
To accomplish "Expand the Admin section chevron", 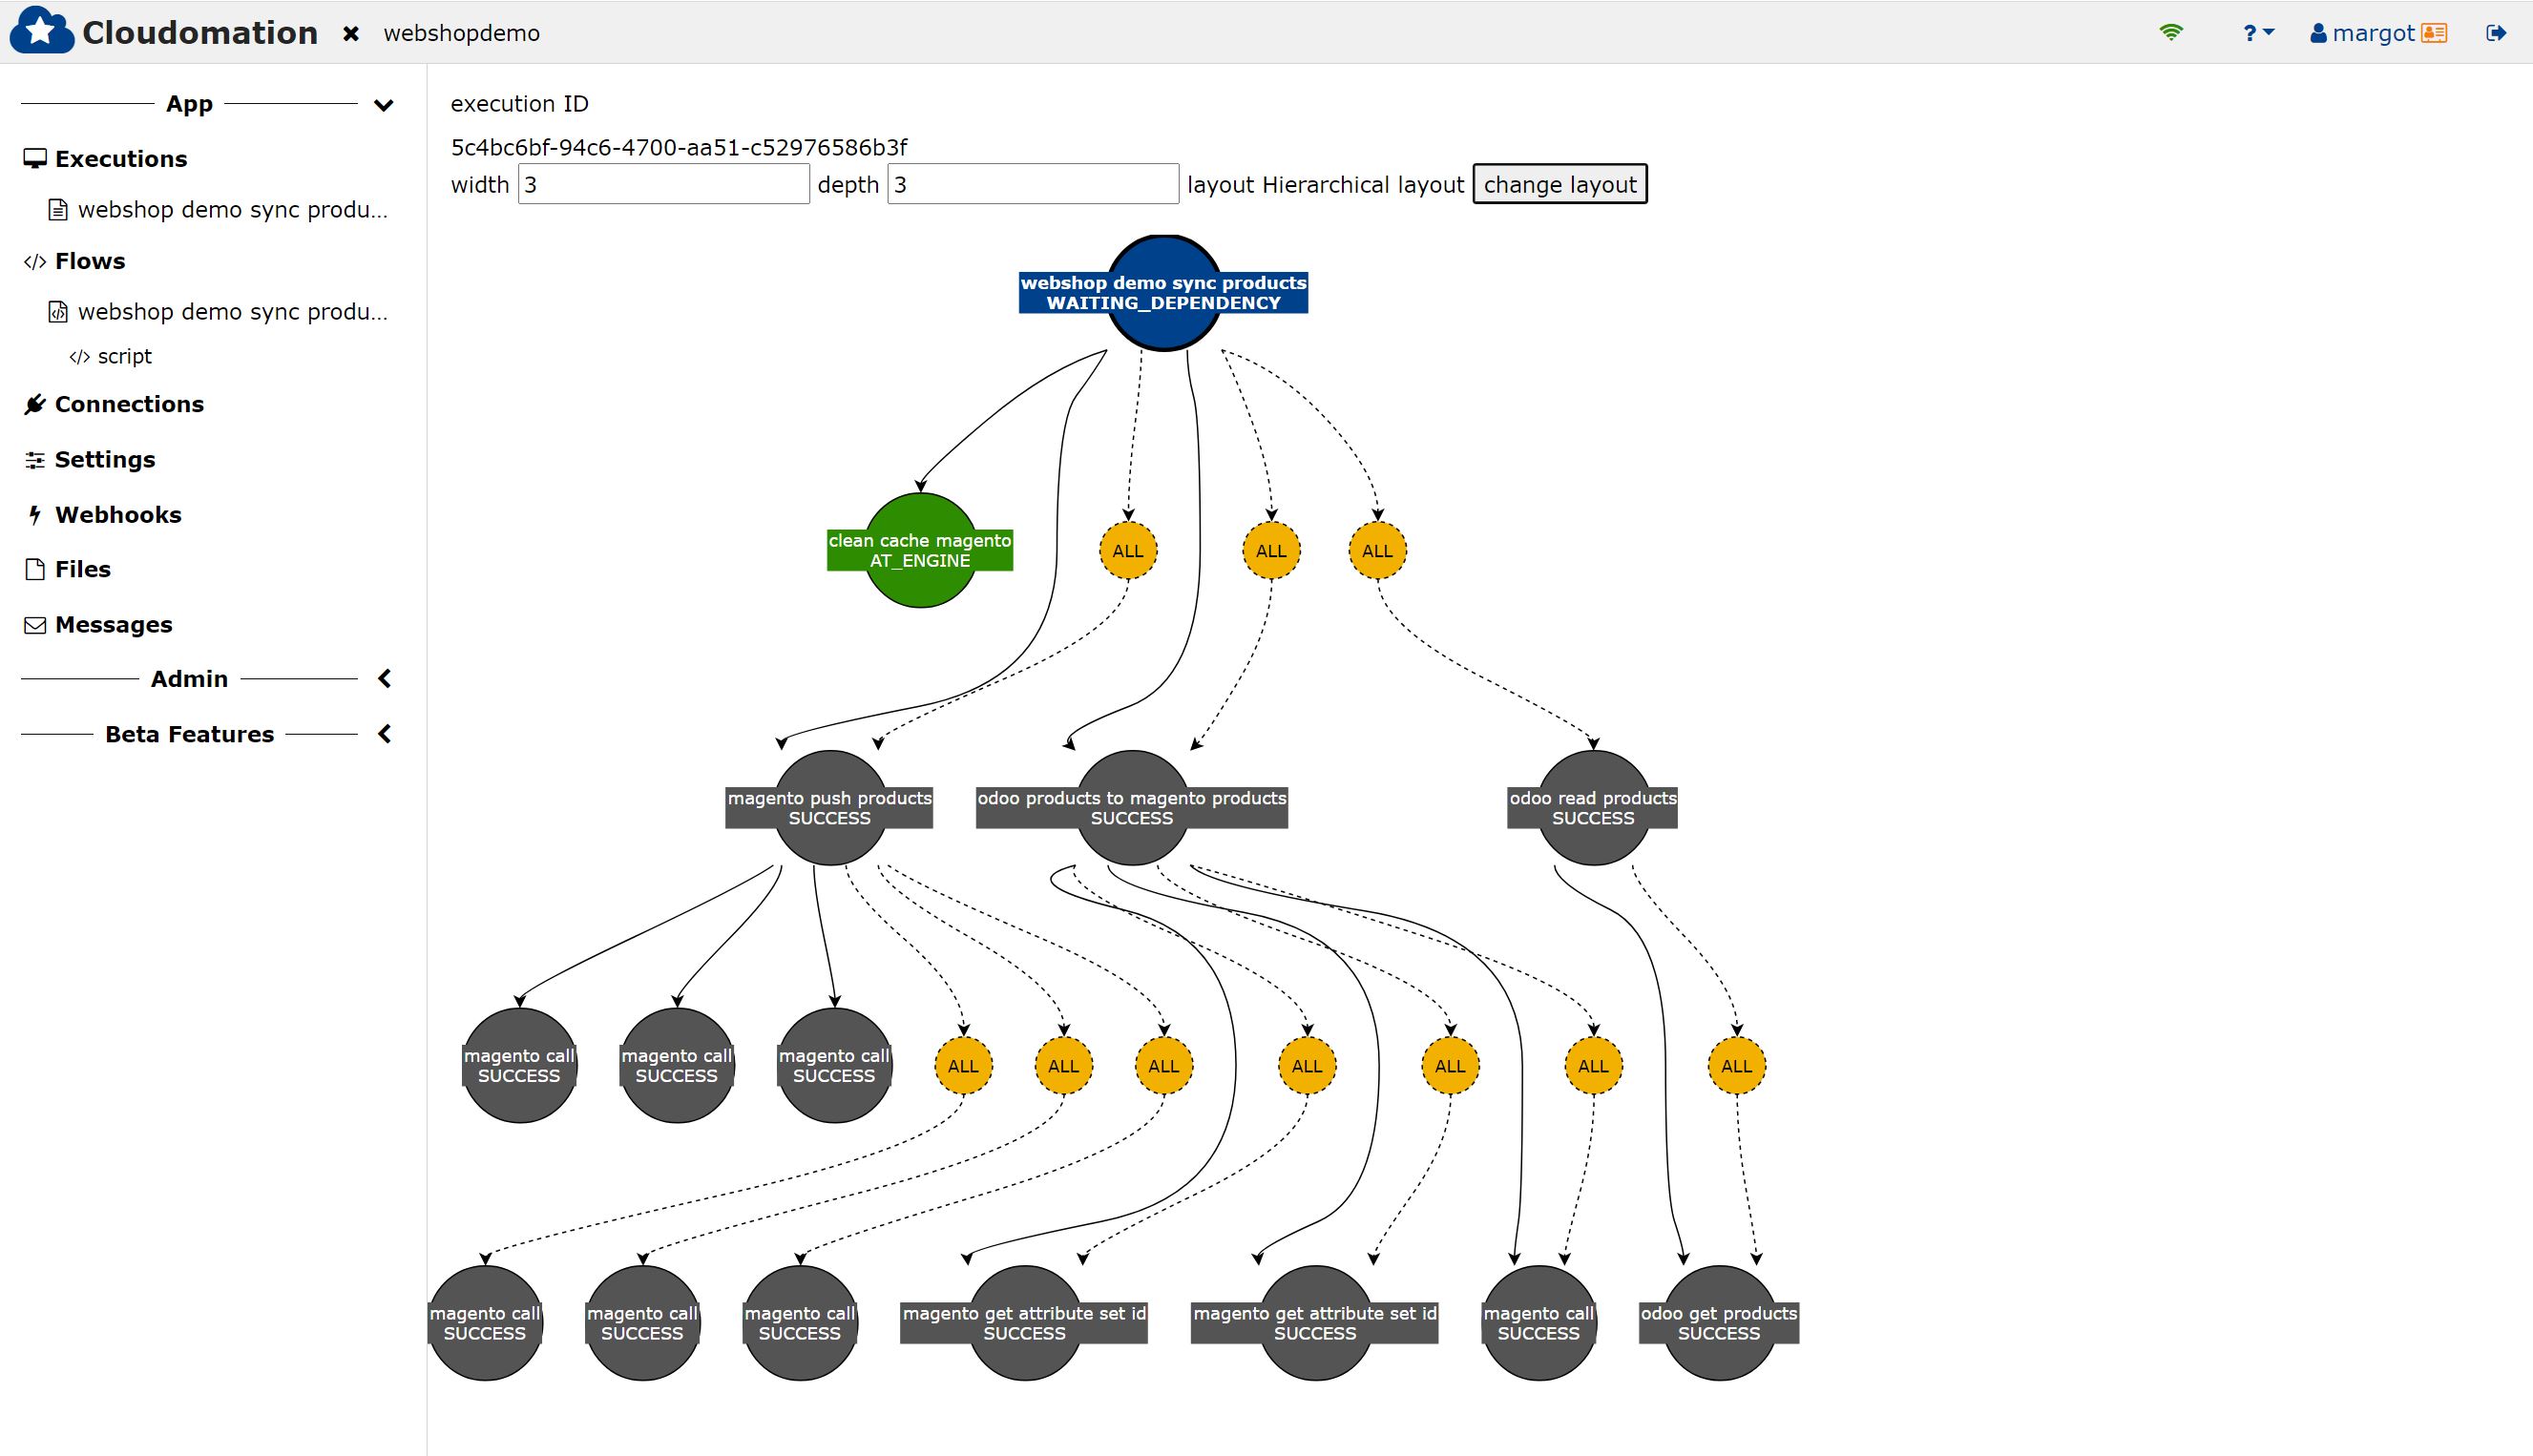I will pos(384,679).
